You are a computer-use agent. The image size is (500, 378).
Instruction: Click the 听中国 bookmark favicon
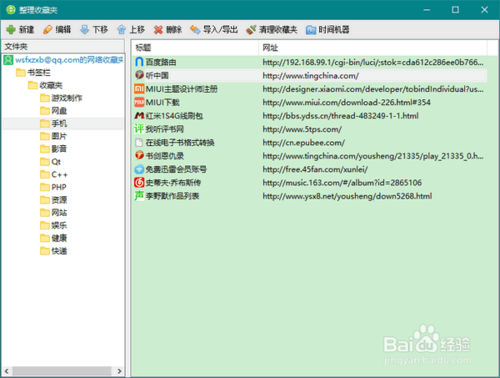click(x=139, y=75)
